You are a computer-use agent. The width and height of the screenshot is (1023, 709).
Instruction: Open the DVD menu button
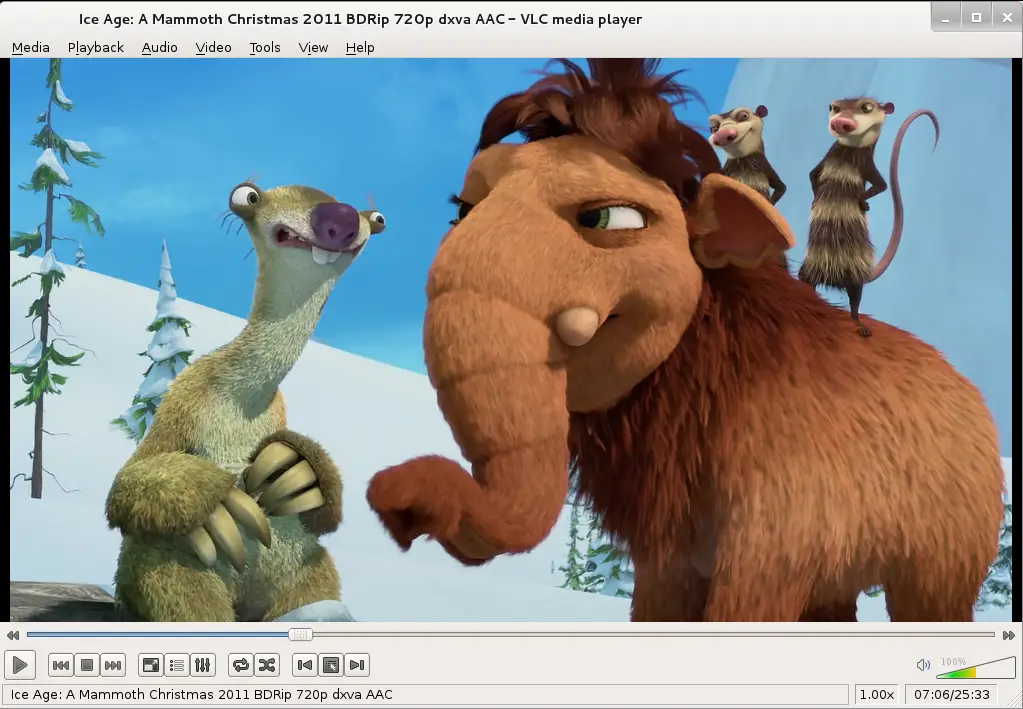pos(331,665)
